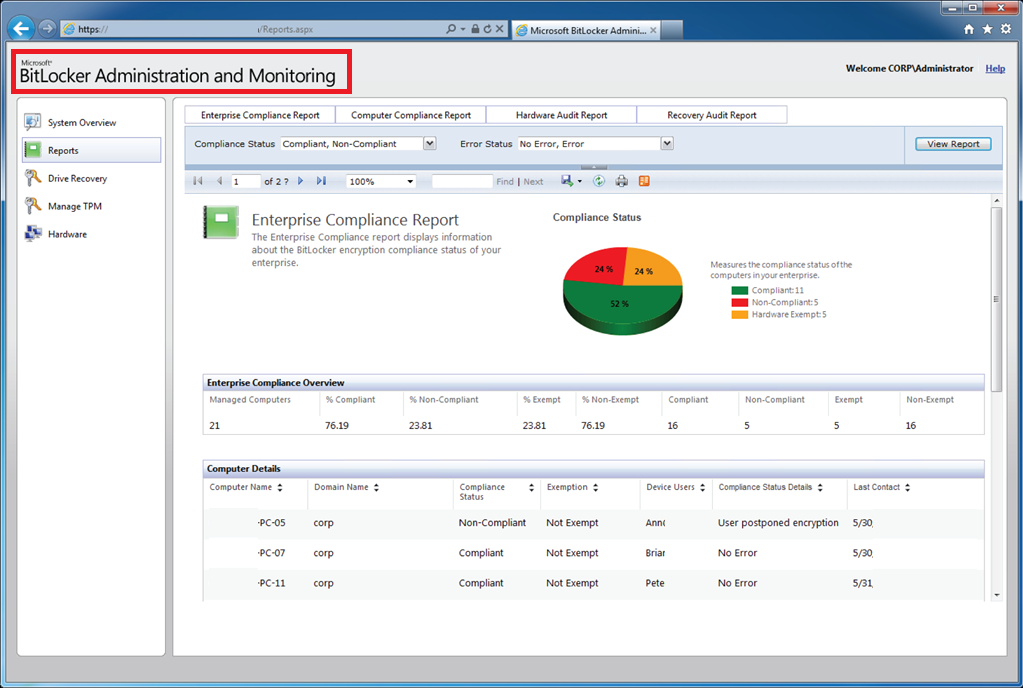Open a new blank browser tab
Image resolution: width=1023 pixels, height=689 pixels.
(x=673, y=30)
